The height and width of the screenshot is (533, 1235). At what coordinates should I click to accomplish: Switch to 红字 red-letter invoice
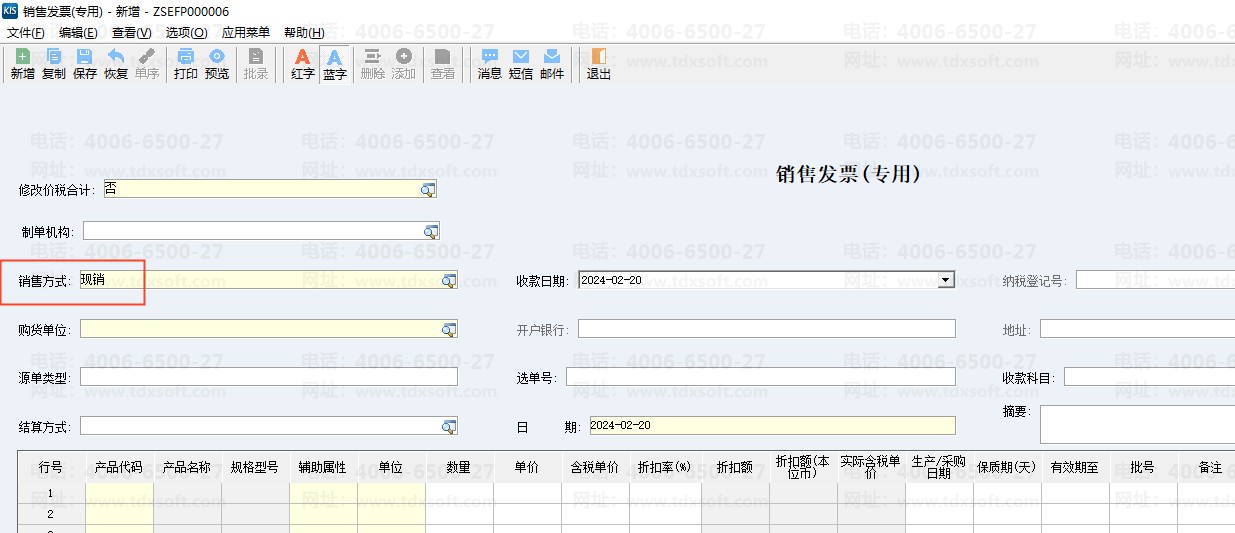click(x=303, y=64)
